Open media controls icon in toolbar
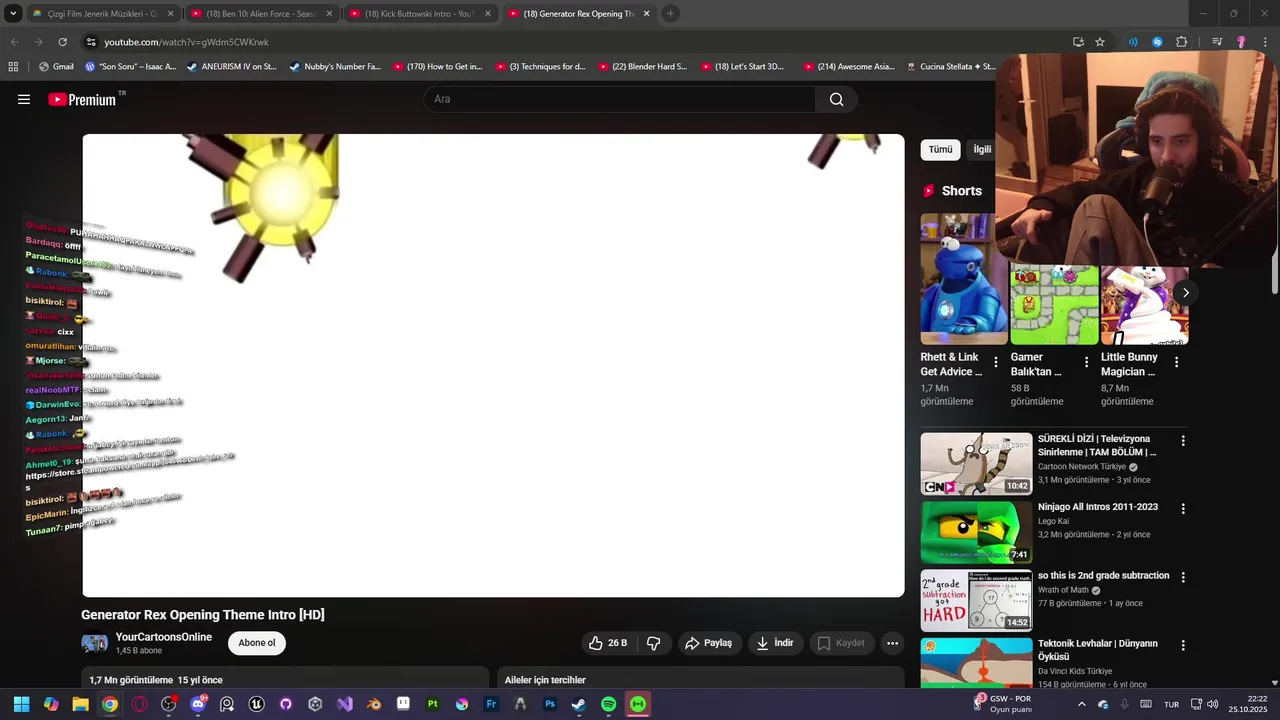Image resolution: width=1280 pixels, height=720 pixels. click(x=1217, y=42)
